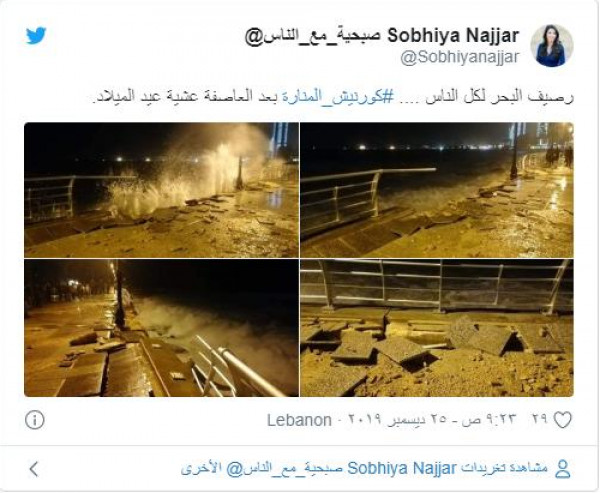Click the person icon in footer

pos(562,469)
